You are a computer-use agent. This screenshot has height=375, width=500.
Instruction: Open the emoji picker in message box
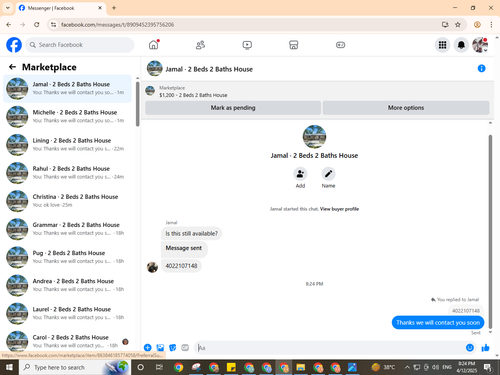tap(470, 348)
